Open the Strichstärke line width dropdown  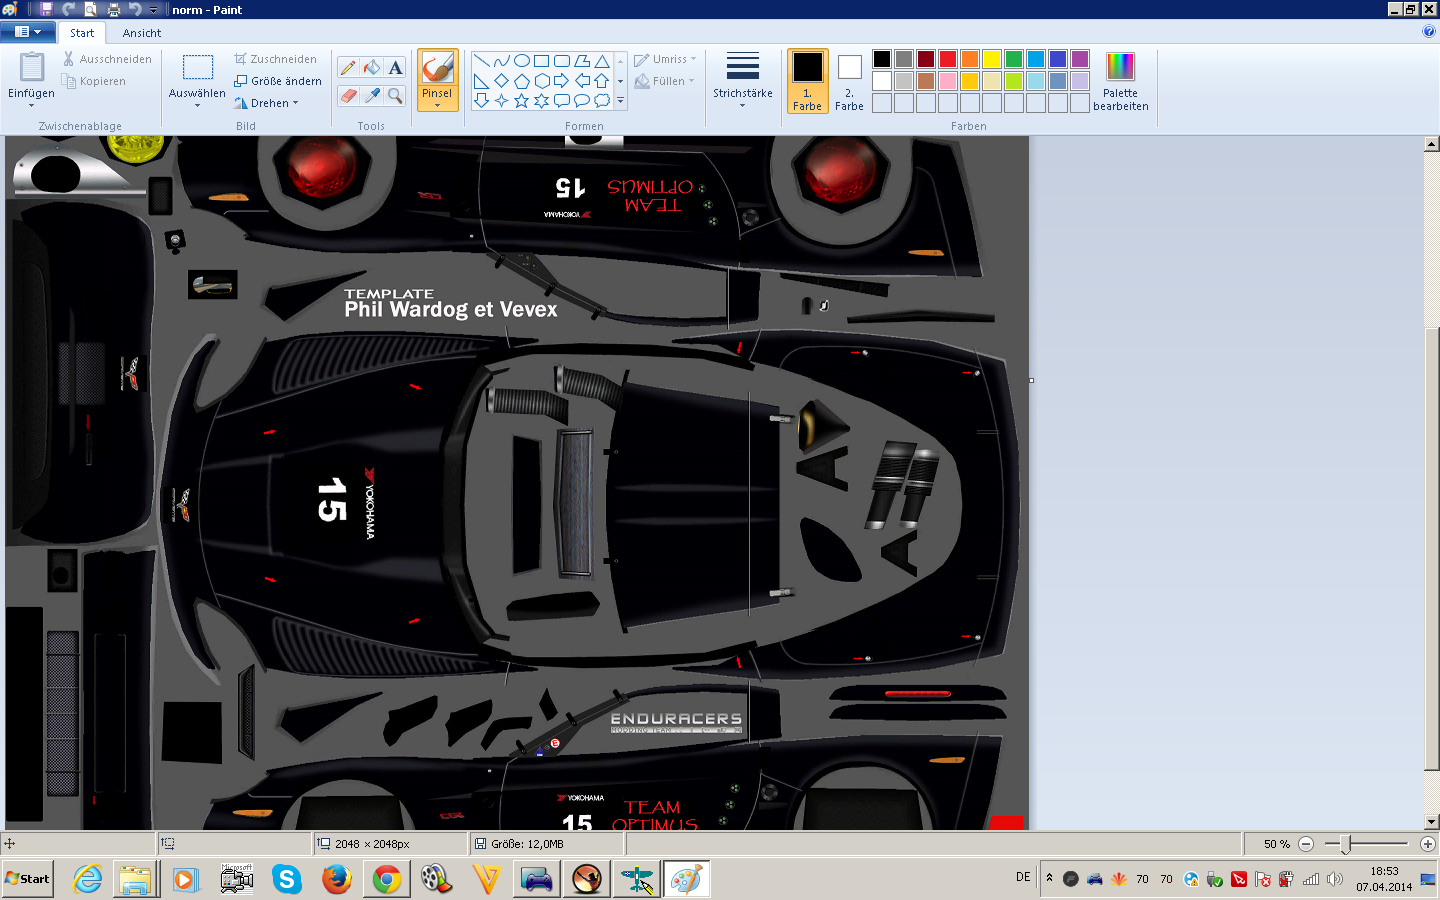coord(742,81)
